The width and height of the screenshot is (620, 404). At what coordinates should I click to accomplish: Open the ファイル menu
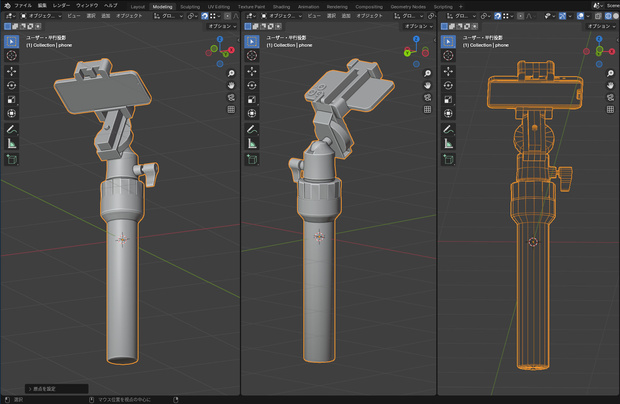click(23, 6)
